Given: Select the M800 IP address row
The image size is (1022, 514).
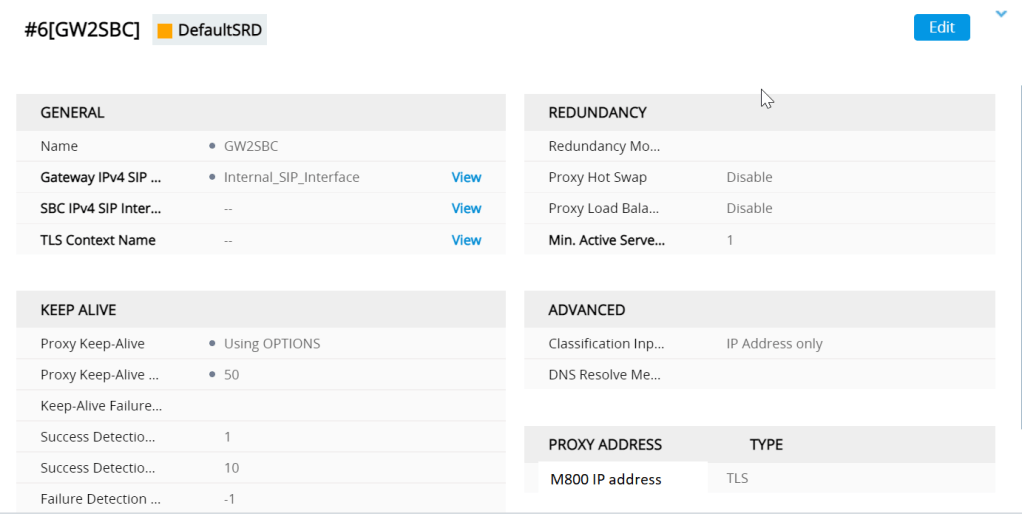Looking at the screenshot, I should pyautogui.click(x=606, y=479).
